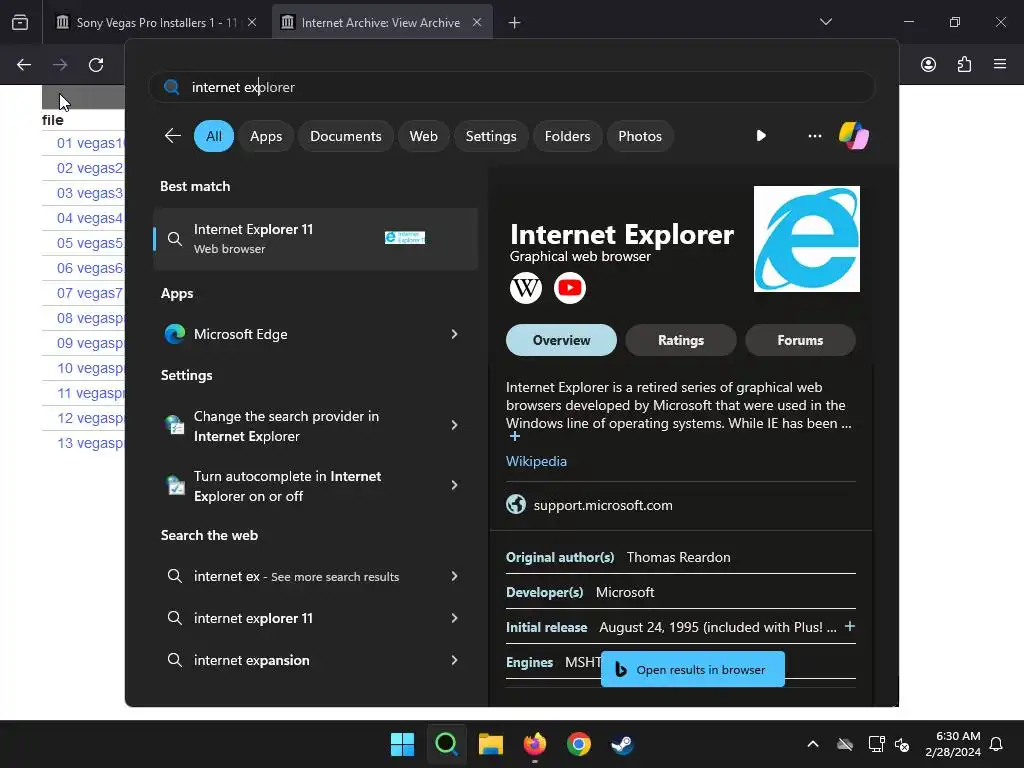
Task: Open a new browser tab
Action: [514, 23]
